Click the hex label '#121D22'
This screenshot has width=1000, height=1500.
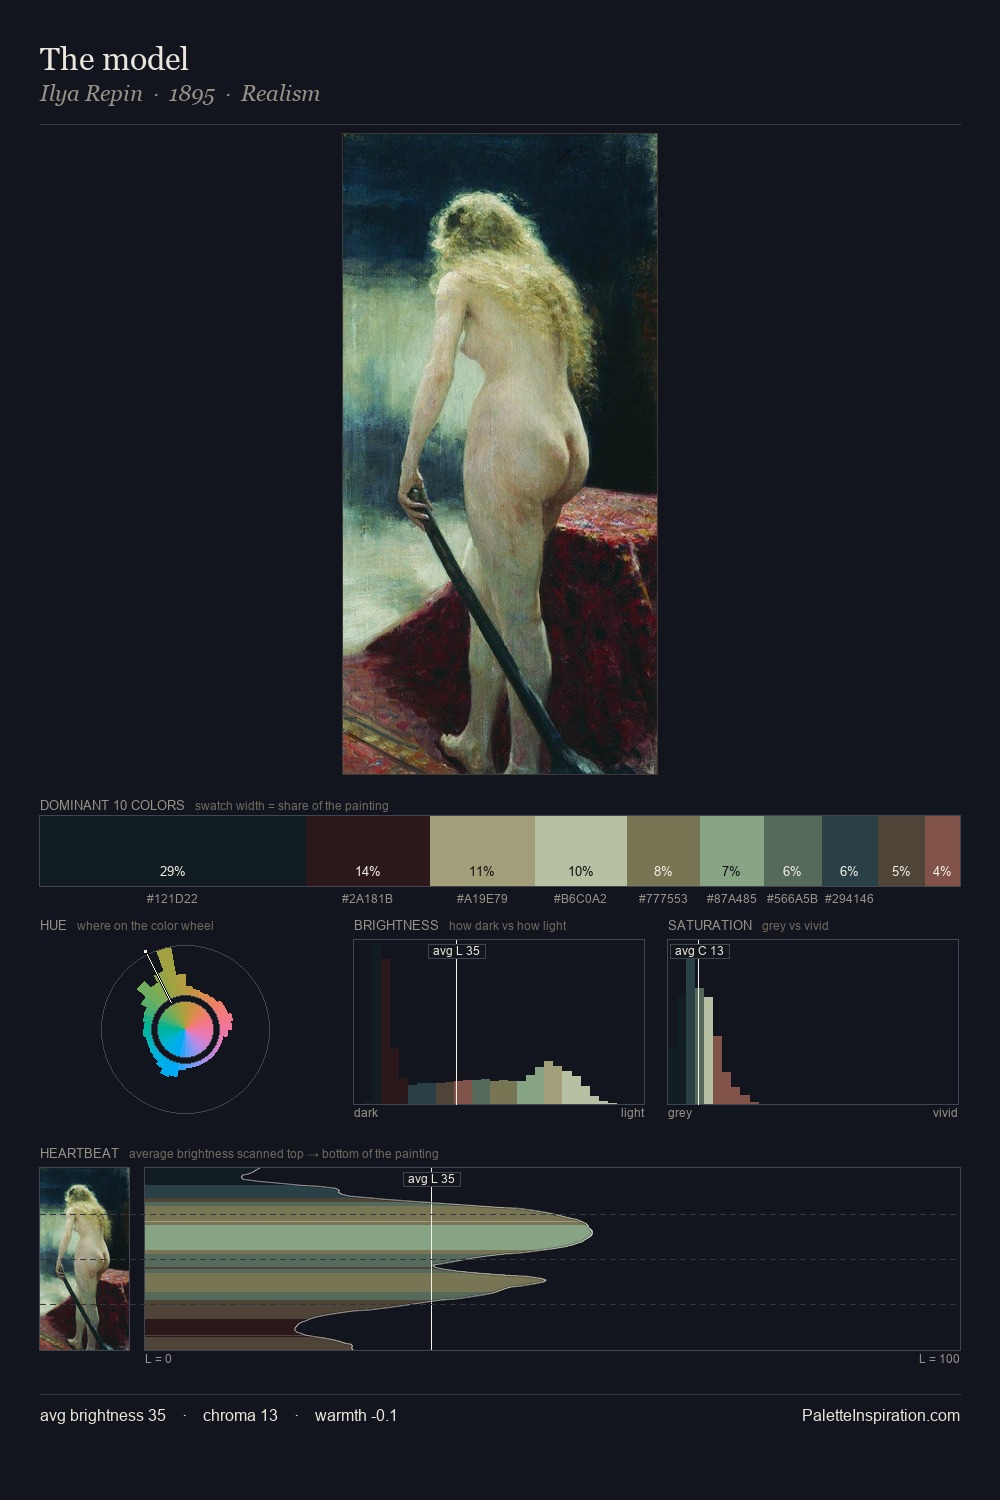172,899
